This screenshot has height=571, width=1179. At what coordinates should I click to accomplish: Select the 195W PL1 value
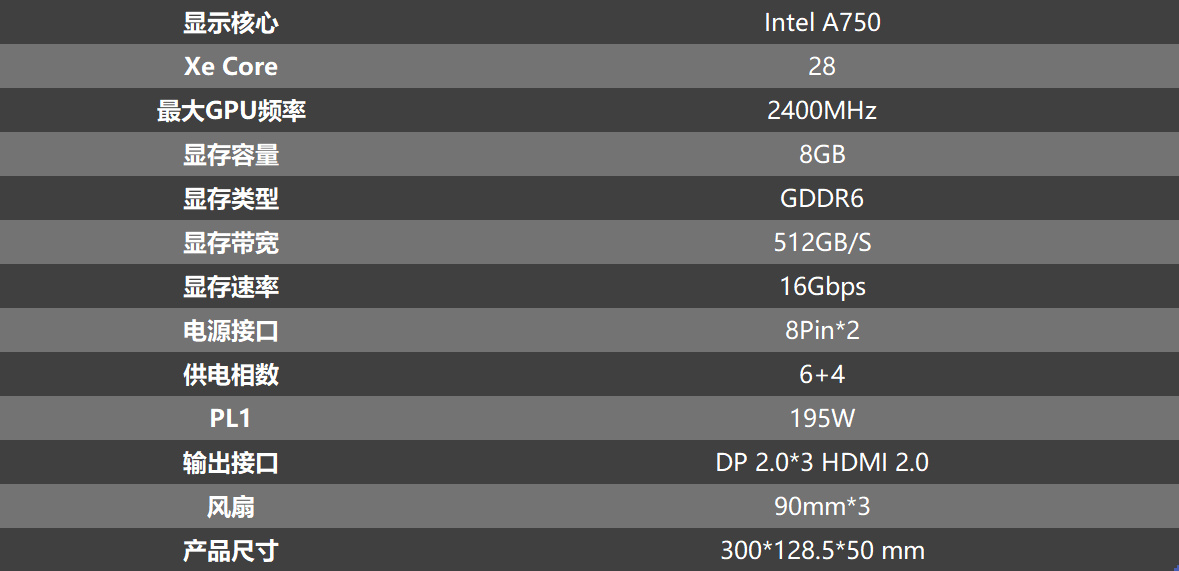[822, 418]
